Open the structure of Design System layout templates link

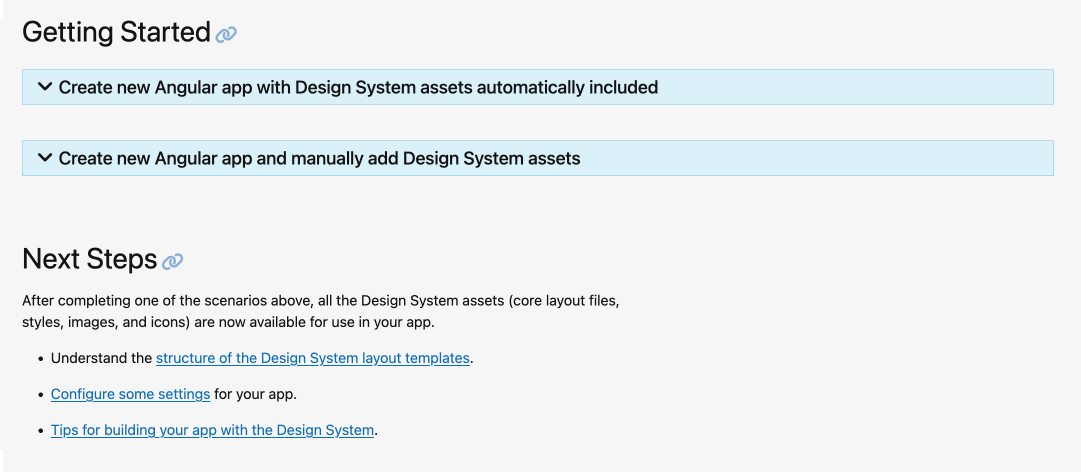pyautogui.click(x=312, y=358)
